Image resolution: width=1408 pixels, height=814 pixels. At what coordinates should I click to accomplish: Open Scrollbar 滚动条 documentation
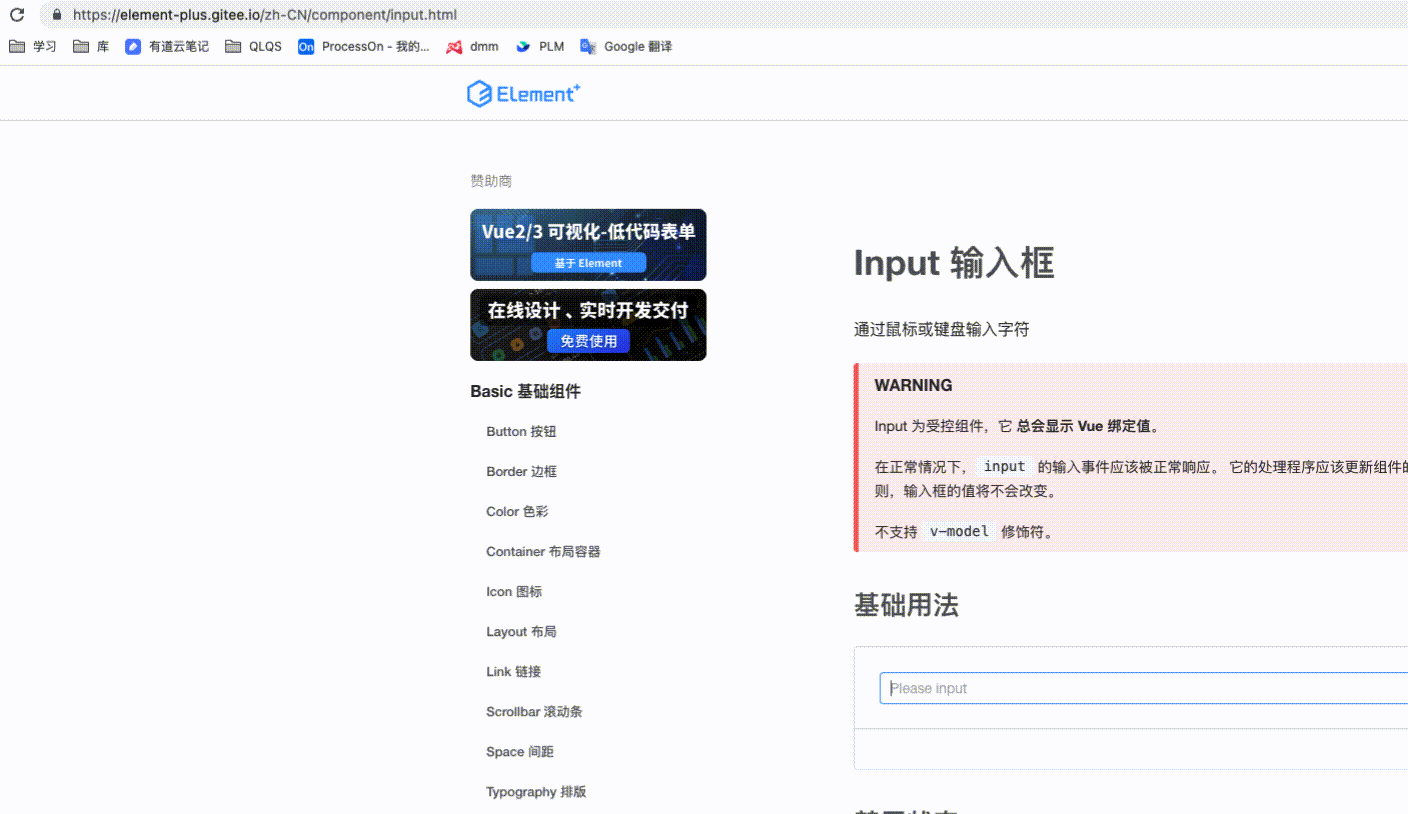coord(534,711)
